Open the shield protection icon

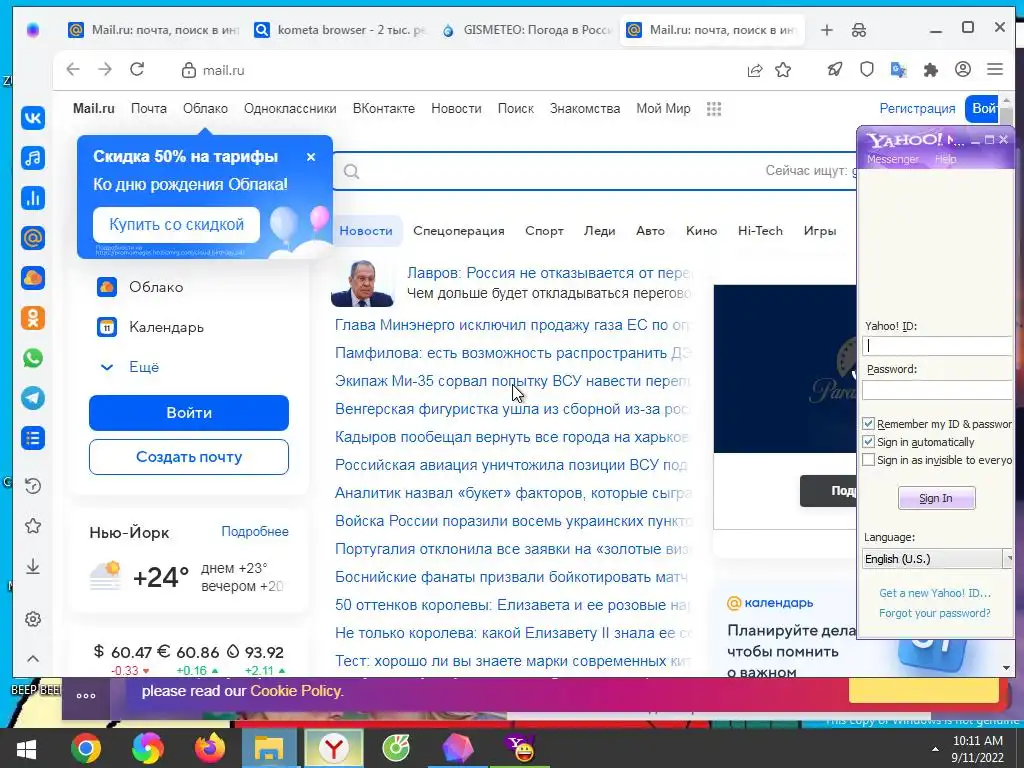(867, 69)
